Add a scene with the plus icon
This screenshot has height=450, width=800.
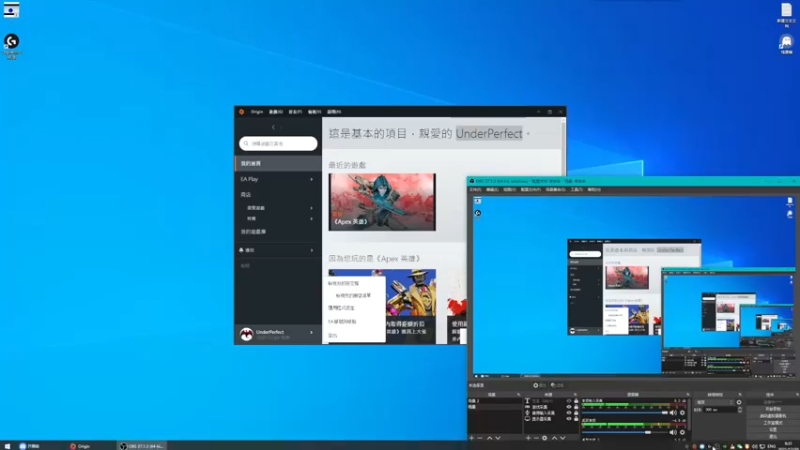[x=471, y=438]
